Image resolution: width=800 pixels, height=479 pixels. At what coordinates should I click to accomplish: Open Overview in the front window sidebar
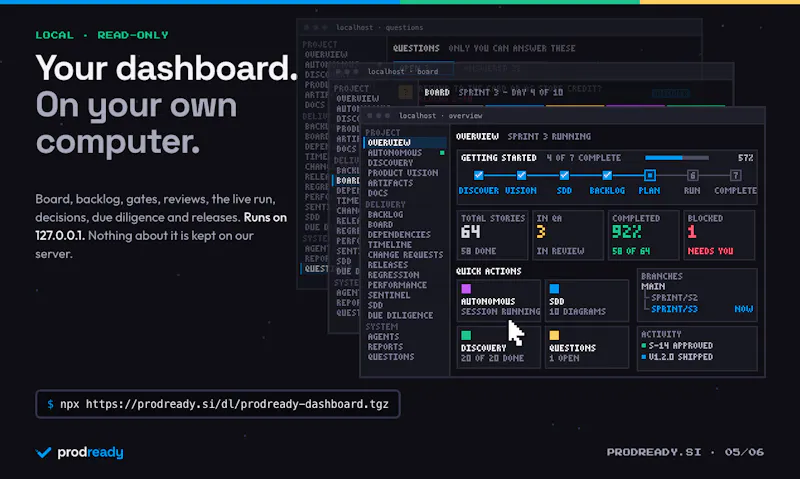(405, 142)
